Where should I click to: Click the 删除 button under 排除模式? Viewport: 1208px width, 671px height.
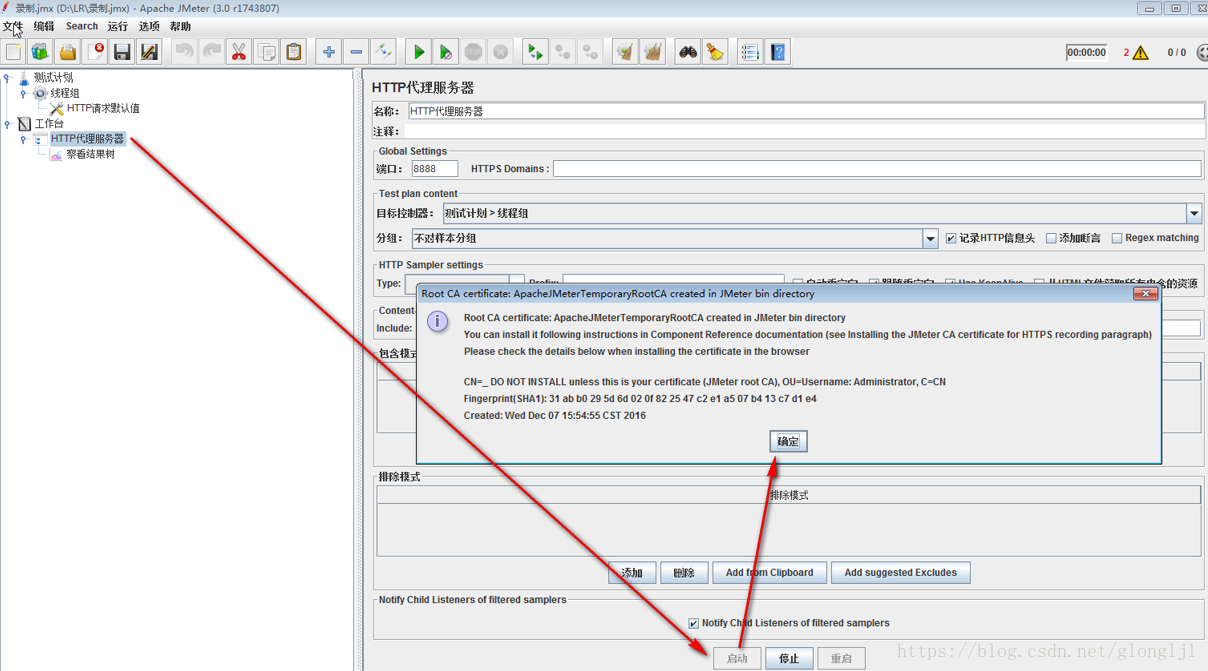(684, 573)
